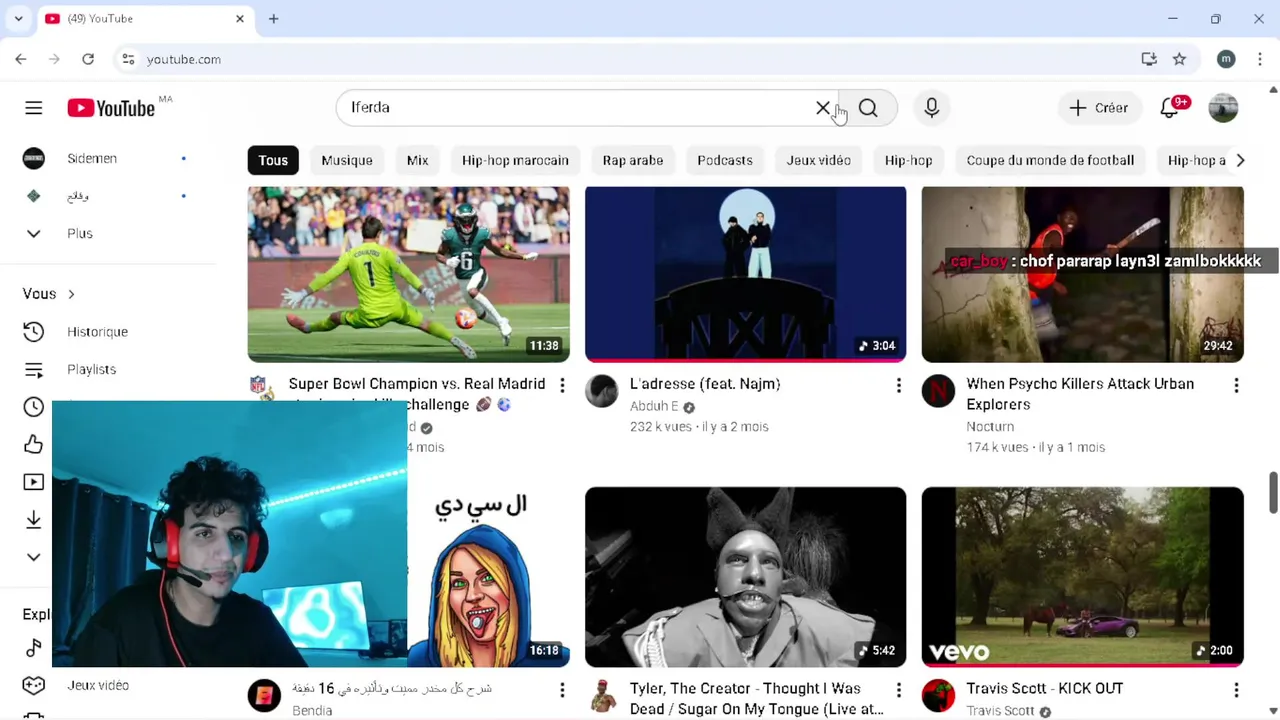Open the Abduh E channel name
Screen dimensions: 1280x720
pos(654,406)
